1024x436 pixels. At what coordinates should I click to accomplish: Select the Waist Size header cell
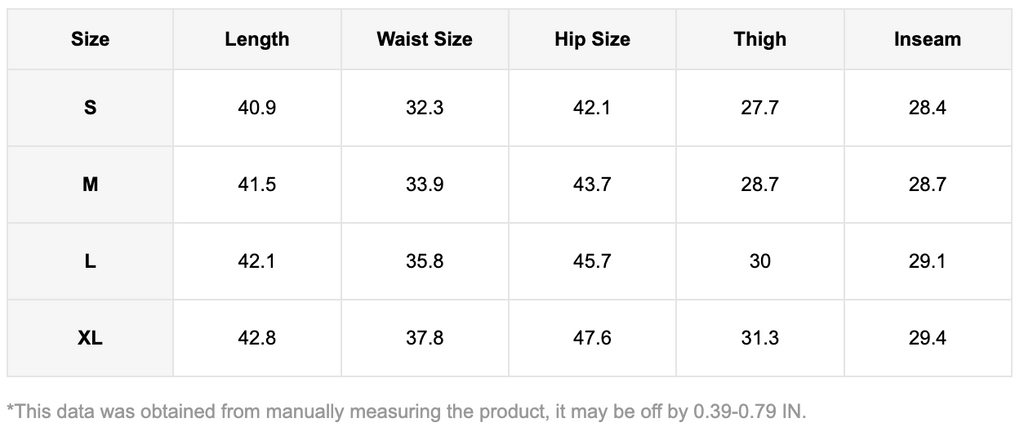coord(424,40)
